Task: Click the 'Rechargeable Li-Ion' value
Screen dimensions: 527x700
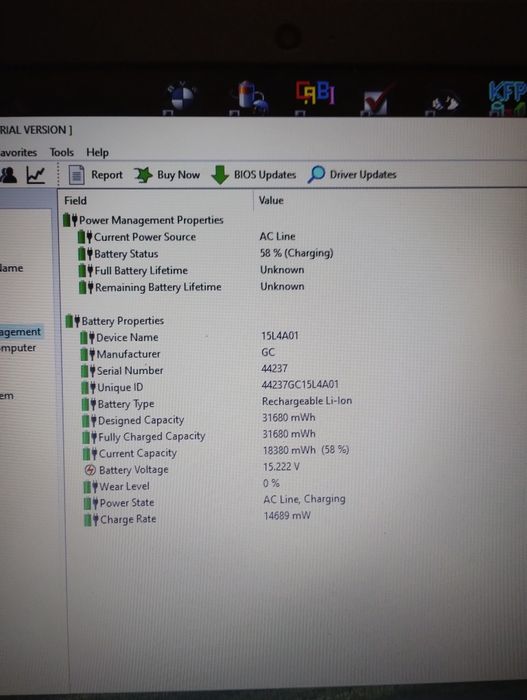Action: coord(307,401)
